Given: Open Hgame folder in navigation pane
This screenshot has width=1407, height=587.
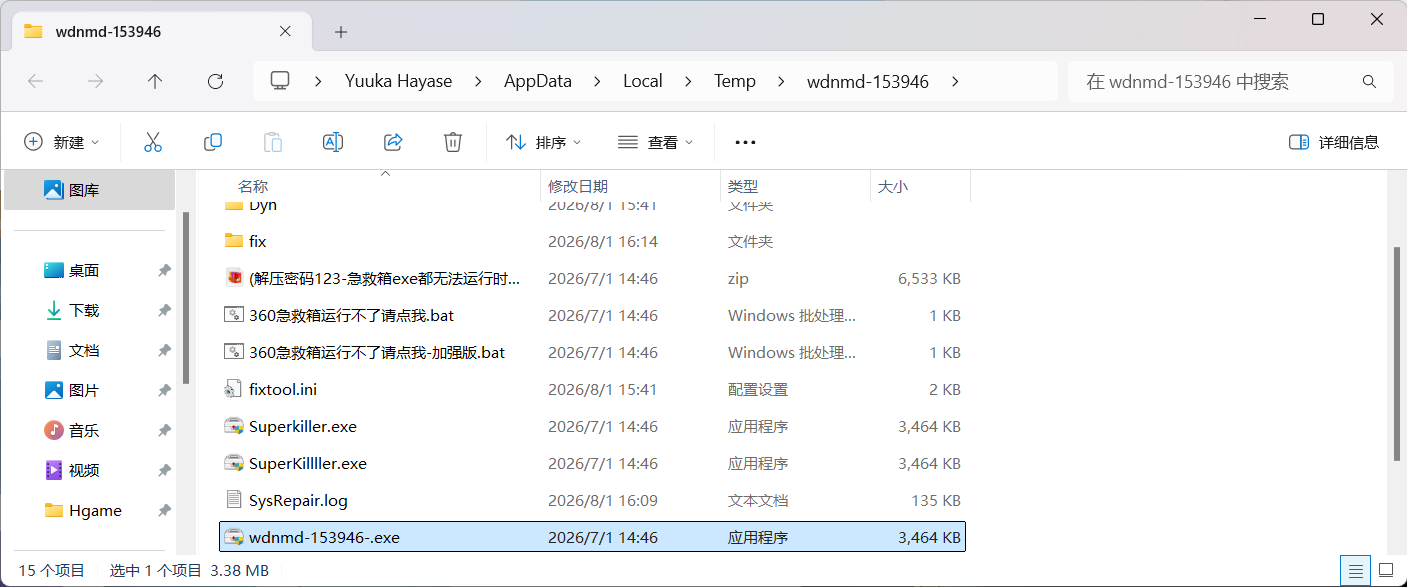Looking at the screenshot, I should (x=95, y=510).
